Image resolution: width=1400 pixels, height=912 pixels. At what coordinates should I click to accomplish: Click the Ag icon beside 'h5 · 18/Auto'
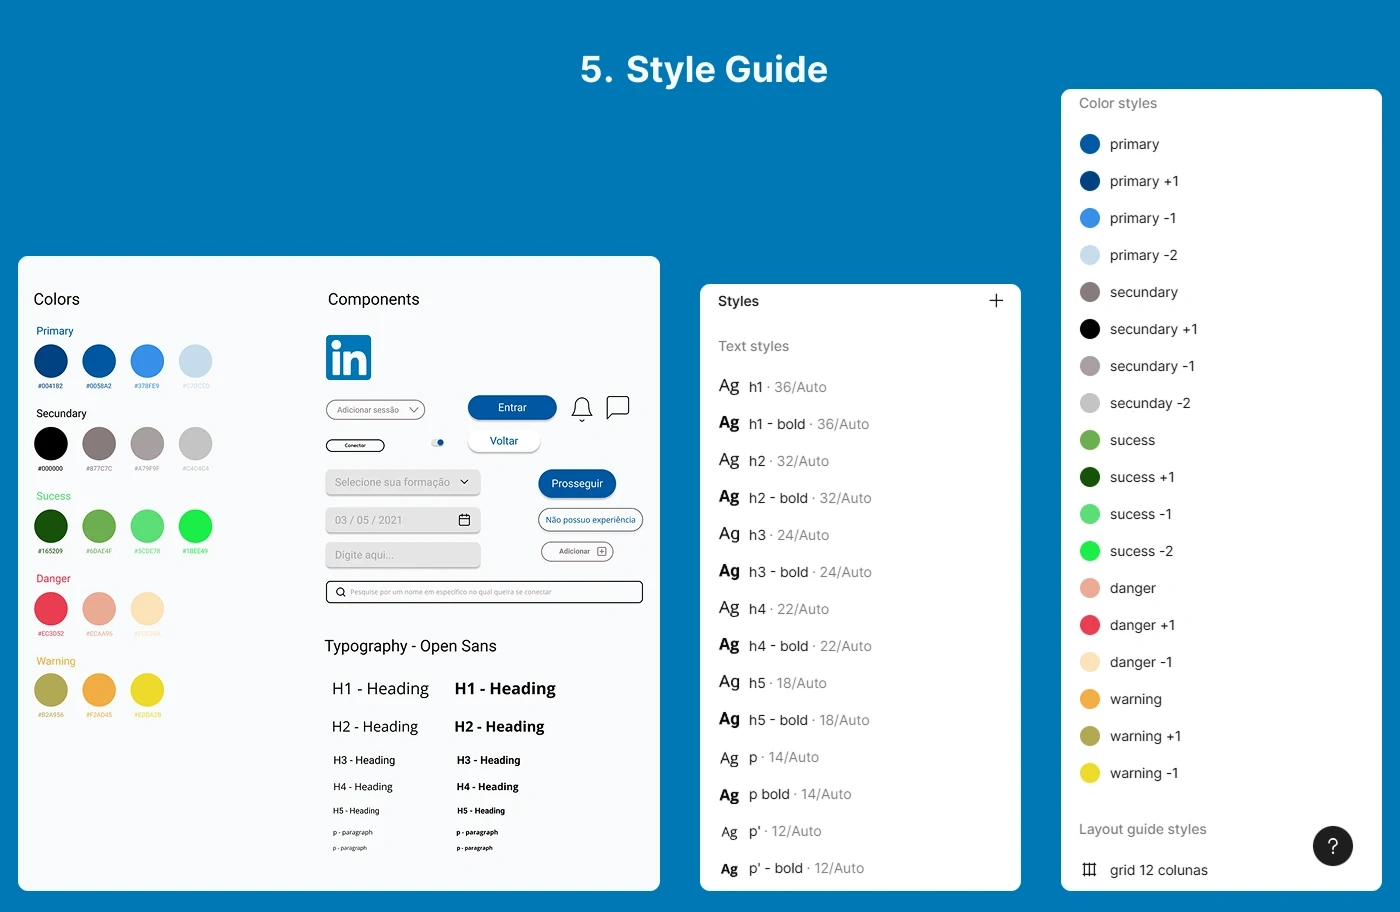click(729, 682)
